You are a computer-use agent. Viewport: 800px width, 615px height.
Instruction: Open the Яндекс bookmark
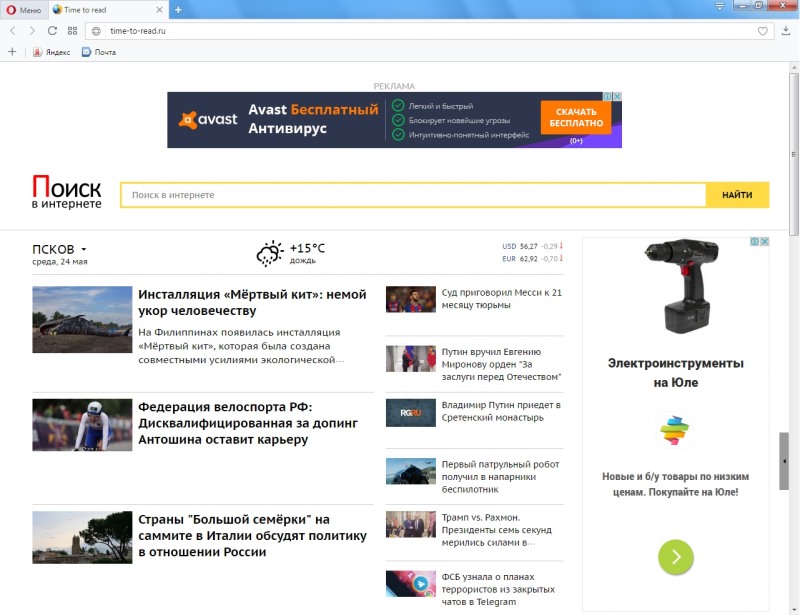52,52
